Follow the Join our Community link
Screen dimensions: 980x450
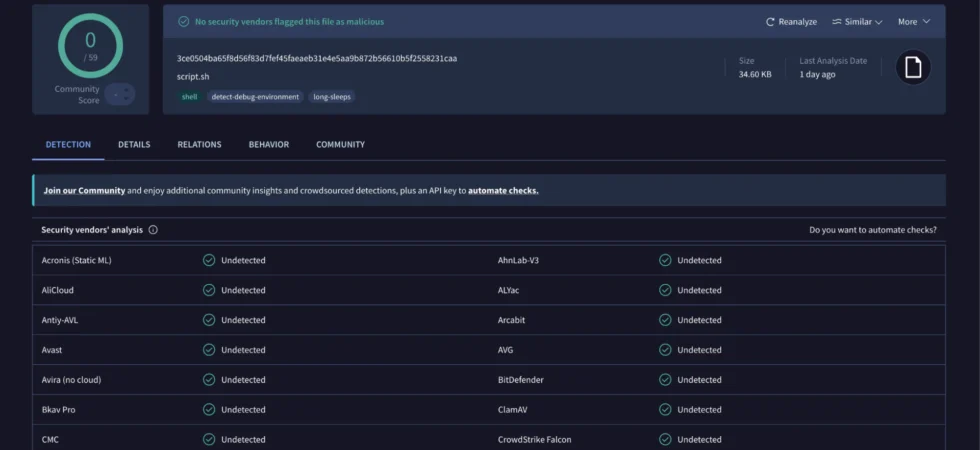[84, 191]
